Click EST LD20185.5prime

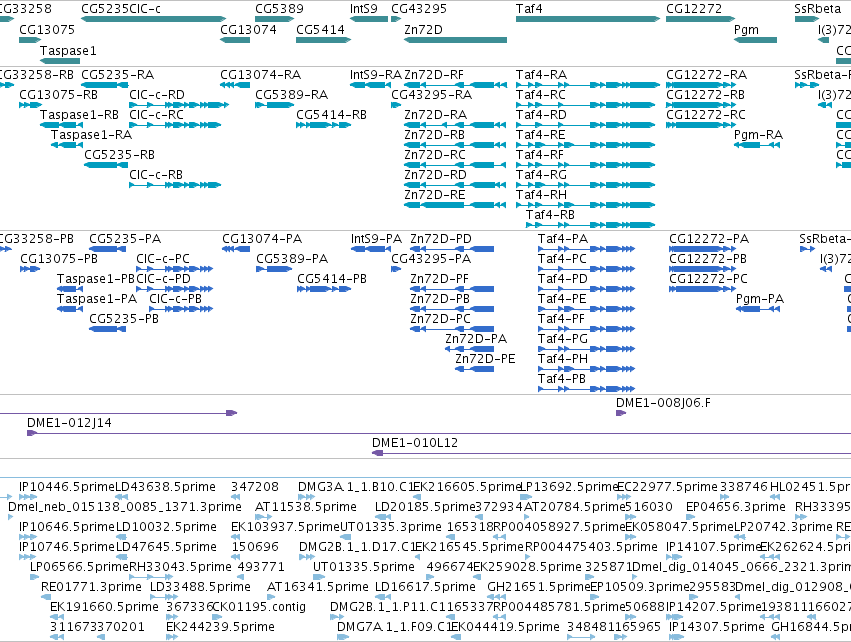click(x=384, y=517)
